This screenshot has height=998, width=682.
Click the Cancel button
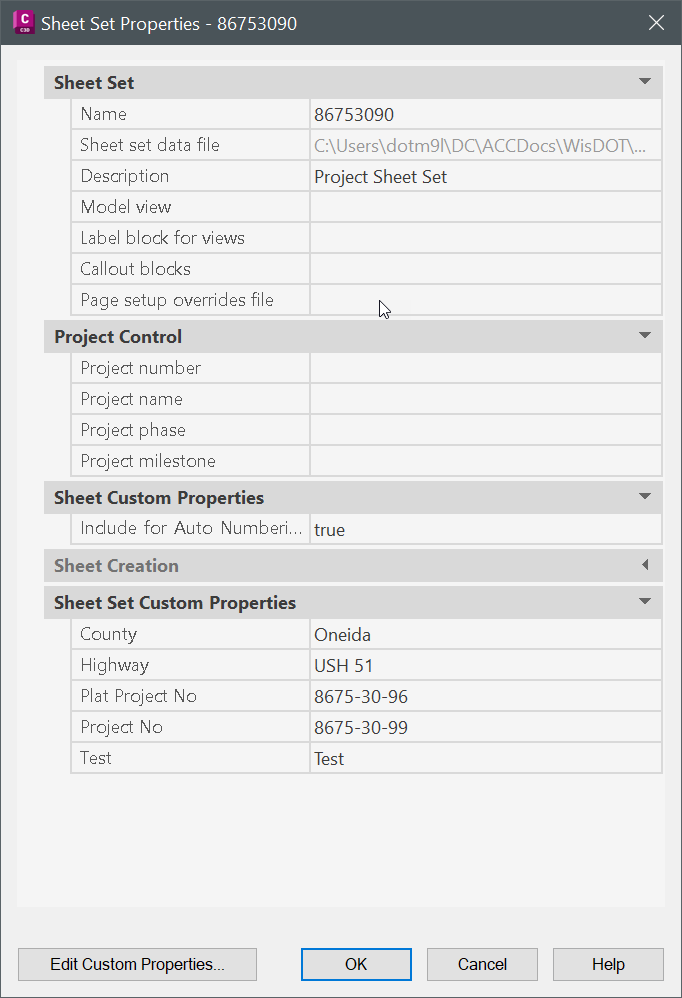482,964
